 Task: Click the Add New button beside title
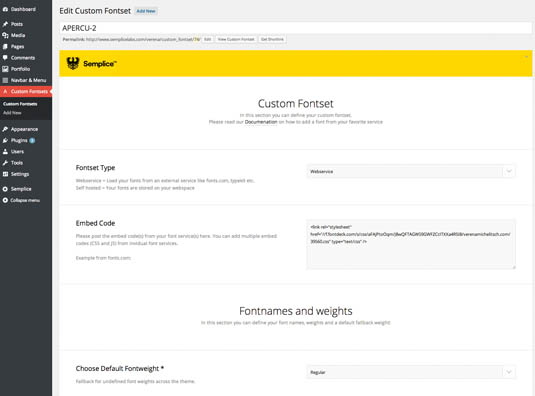point(146,11)
